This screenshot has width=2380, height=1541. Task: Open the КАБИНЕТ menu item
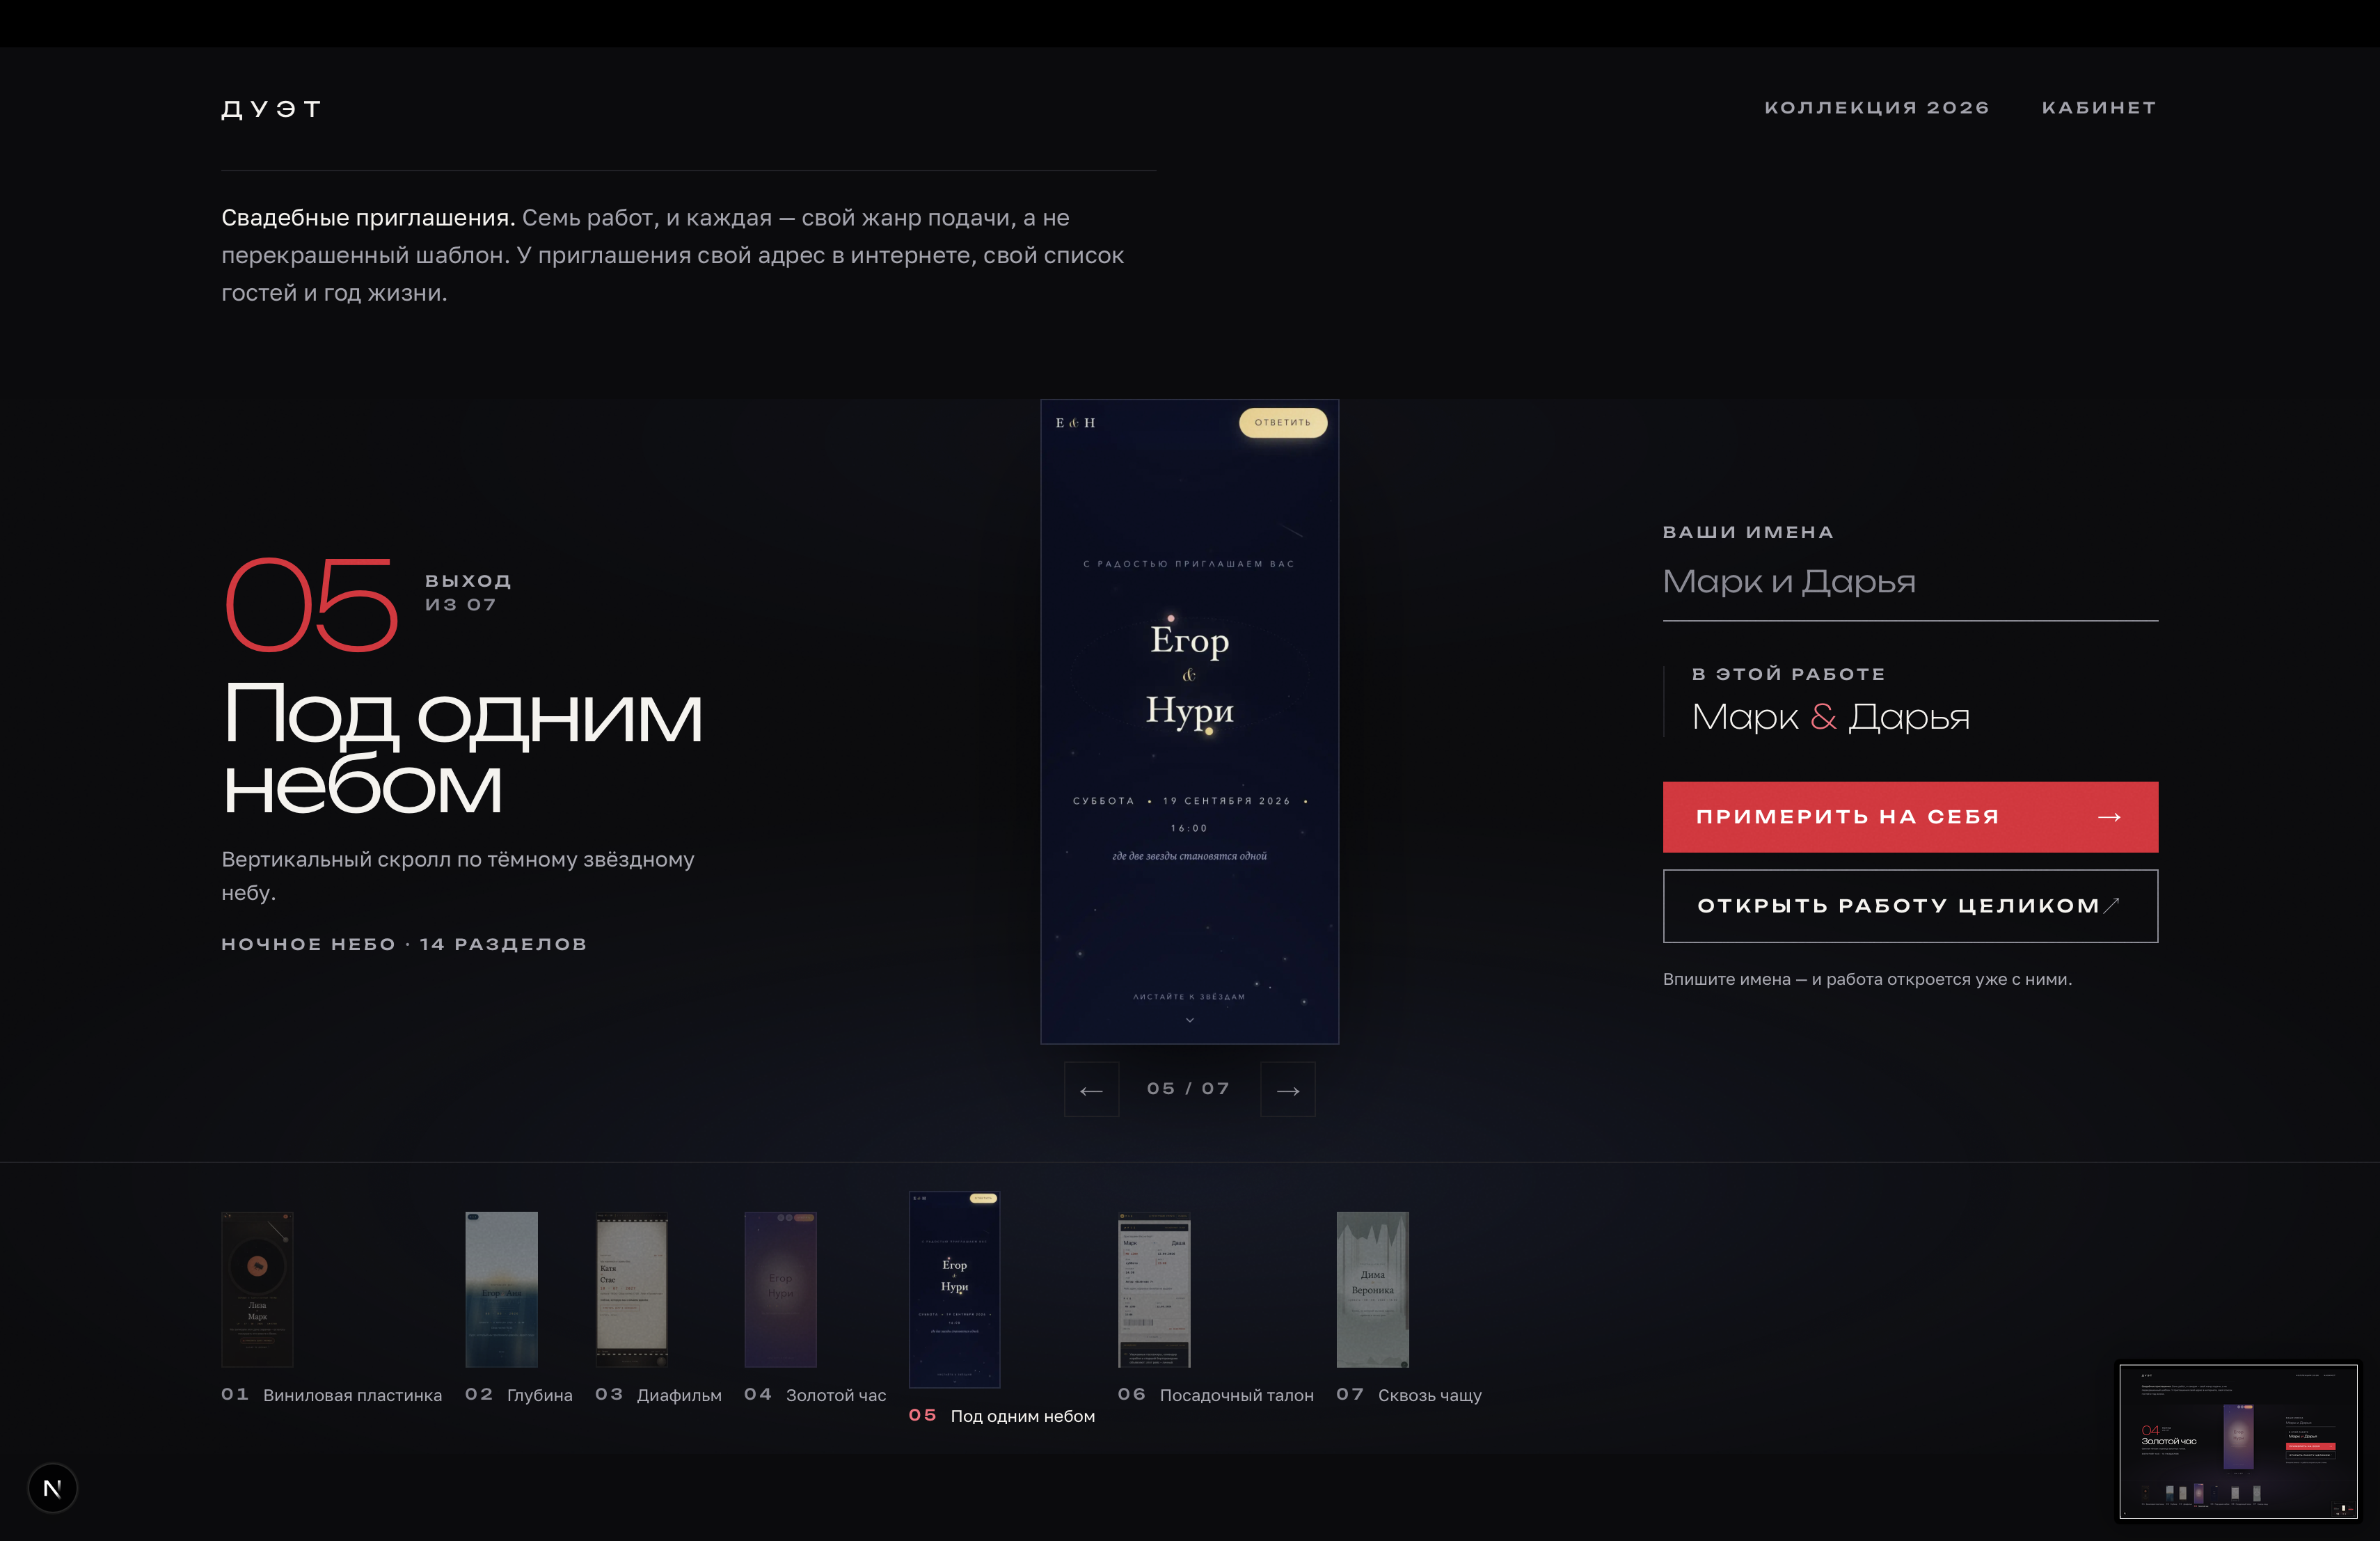2099,107
